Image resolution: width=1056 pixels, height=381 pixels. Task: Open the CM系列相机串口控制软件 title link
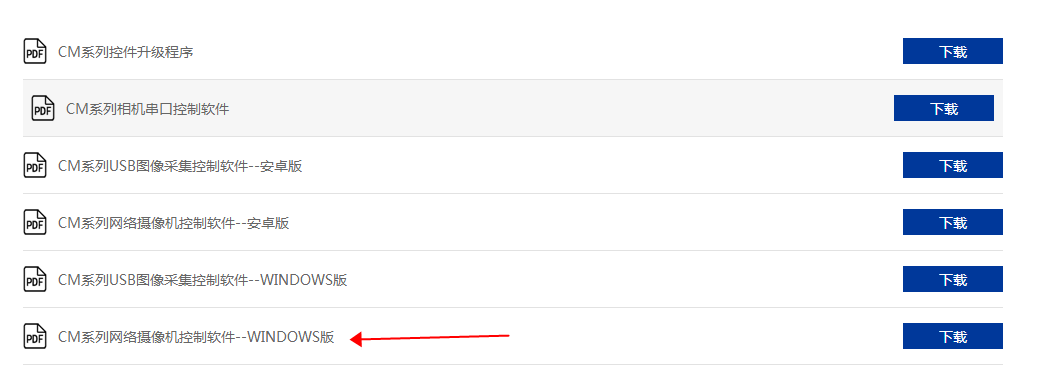click(x=147, y=109)
